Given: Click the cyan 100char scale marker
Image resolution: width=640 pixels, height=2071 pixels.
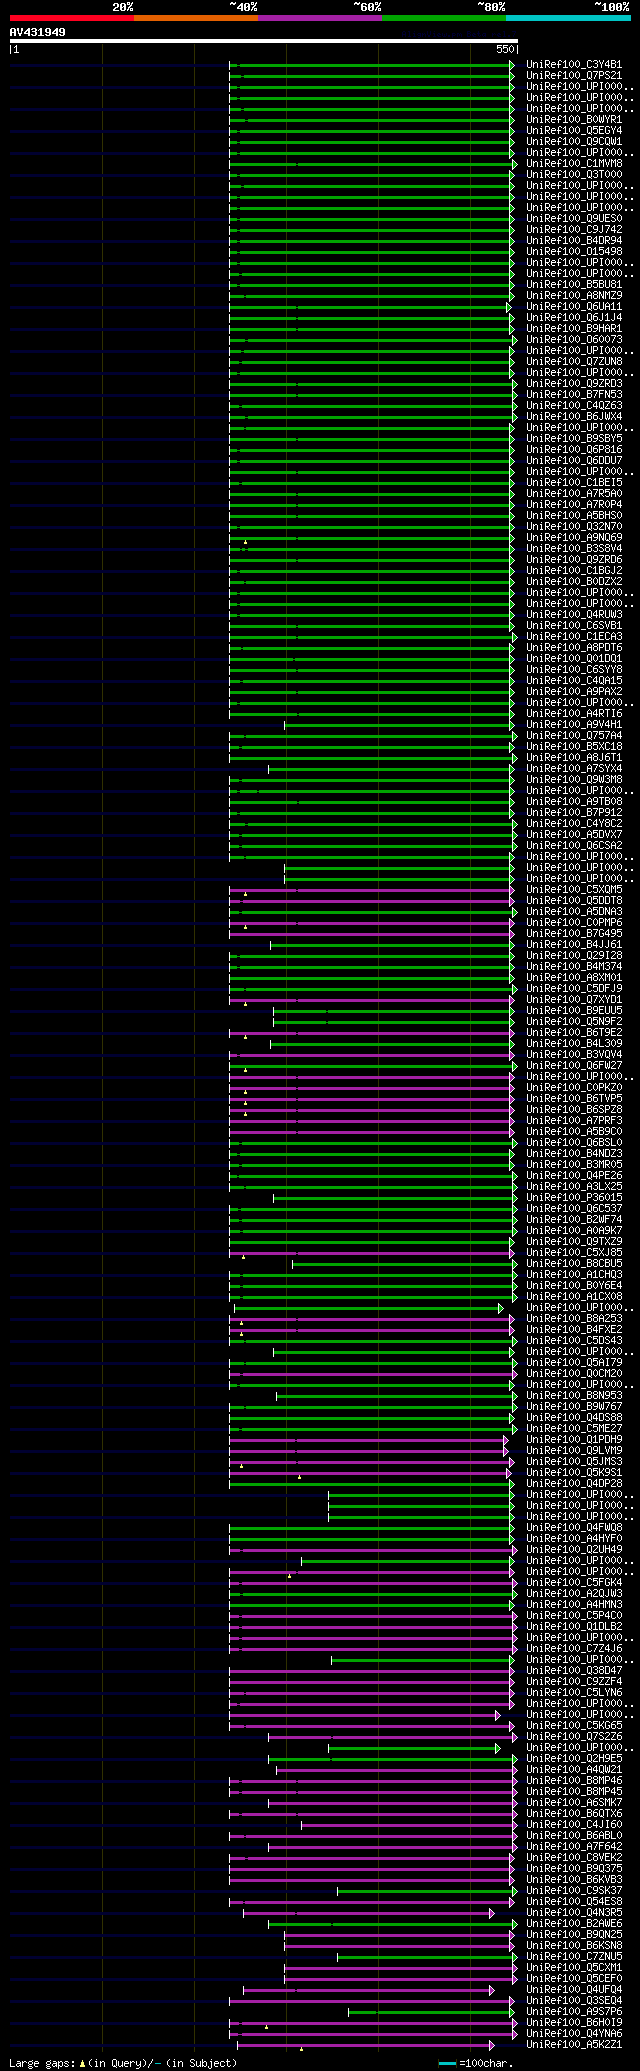Looking at the screenshot, I should (447, 2064).
